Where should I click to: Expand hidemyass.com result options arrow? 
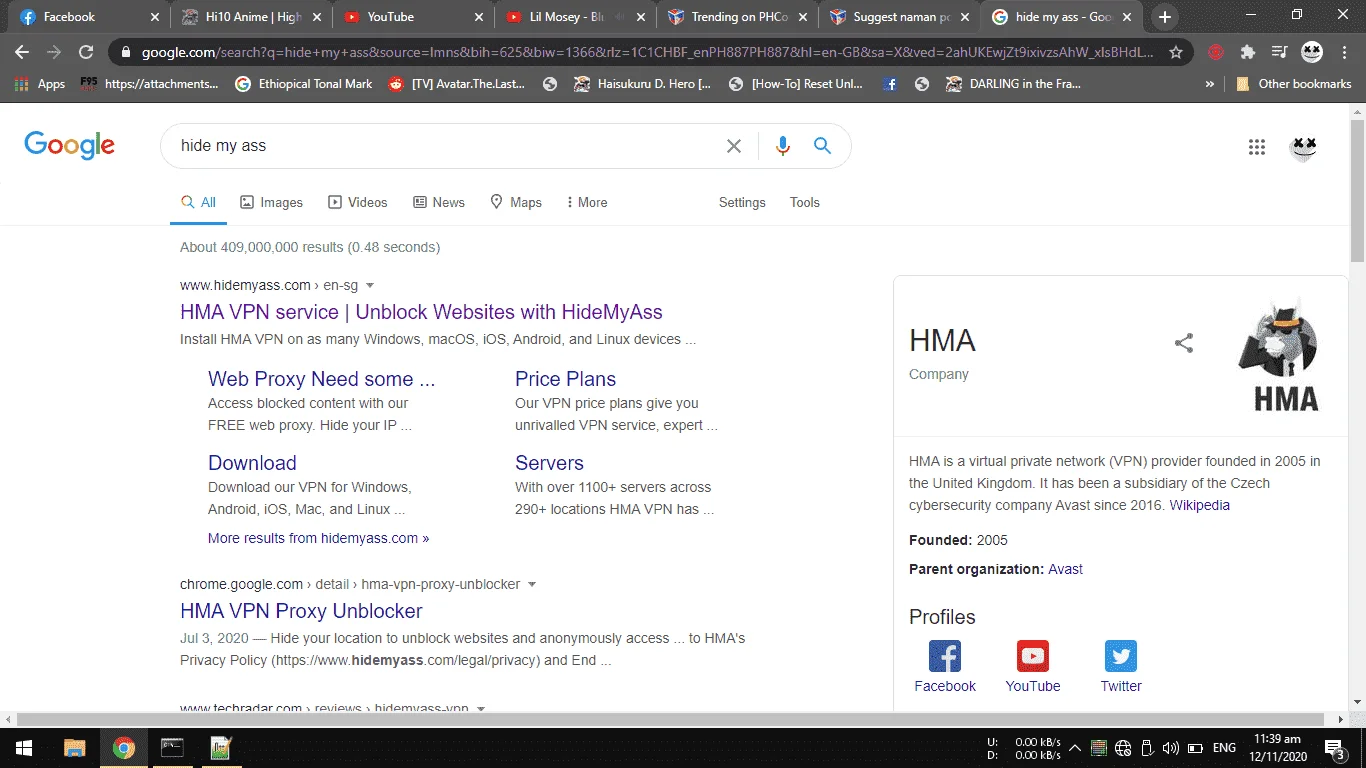coord(370,286)
